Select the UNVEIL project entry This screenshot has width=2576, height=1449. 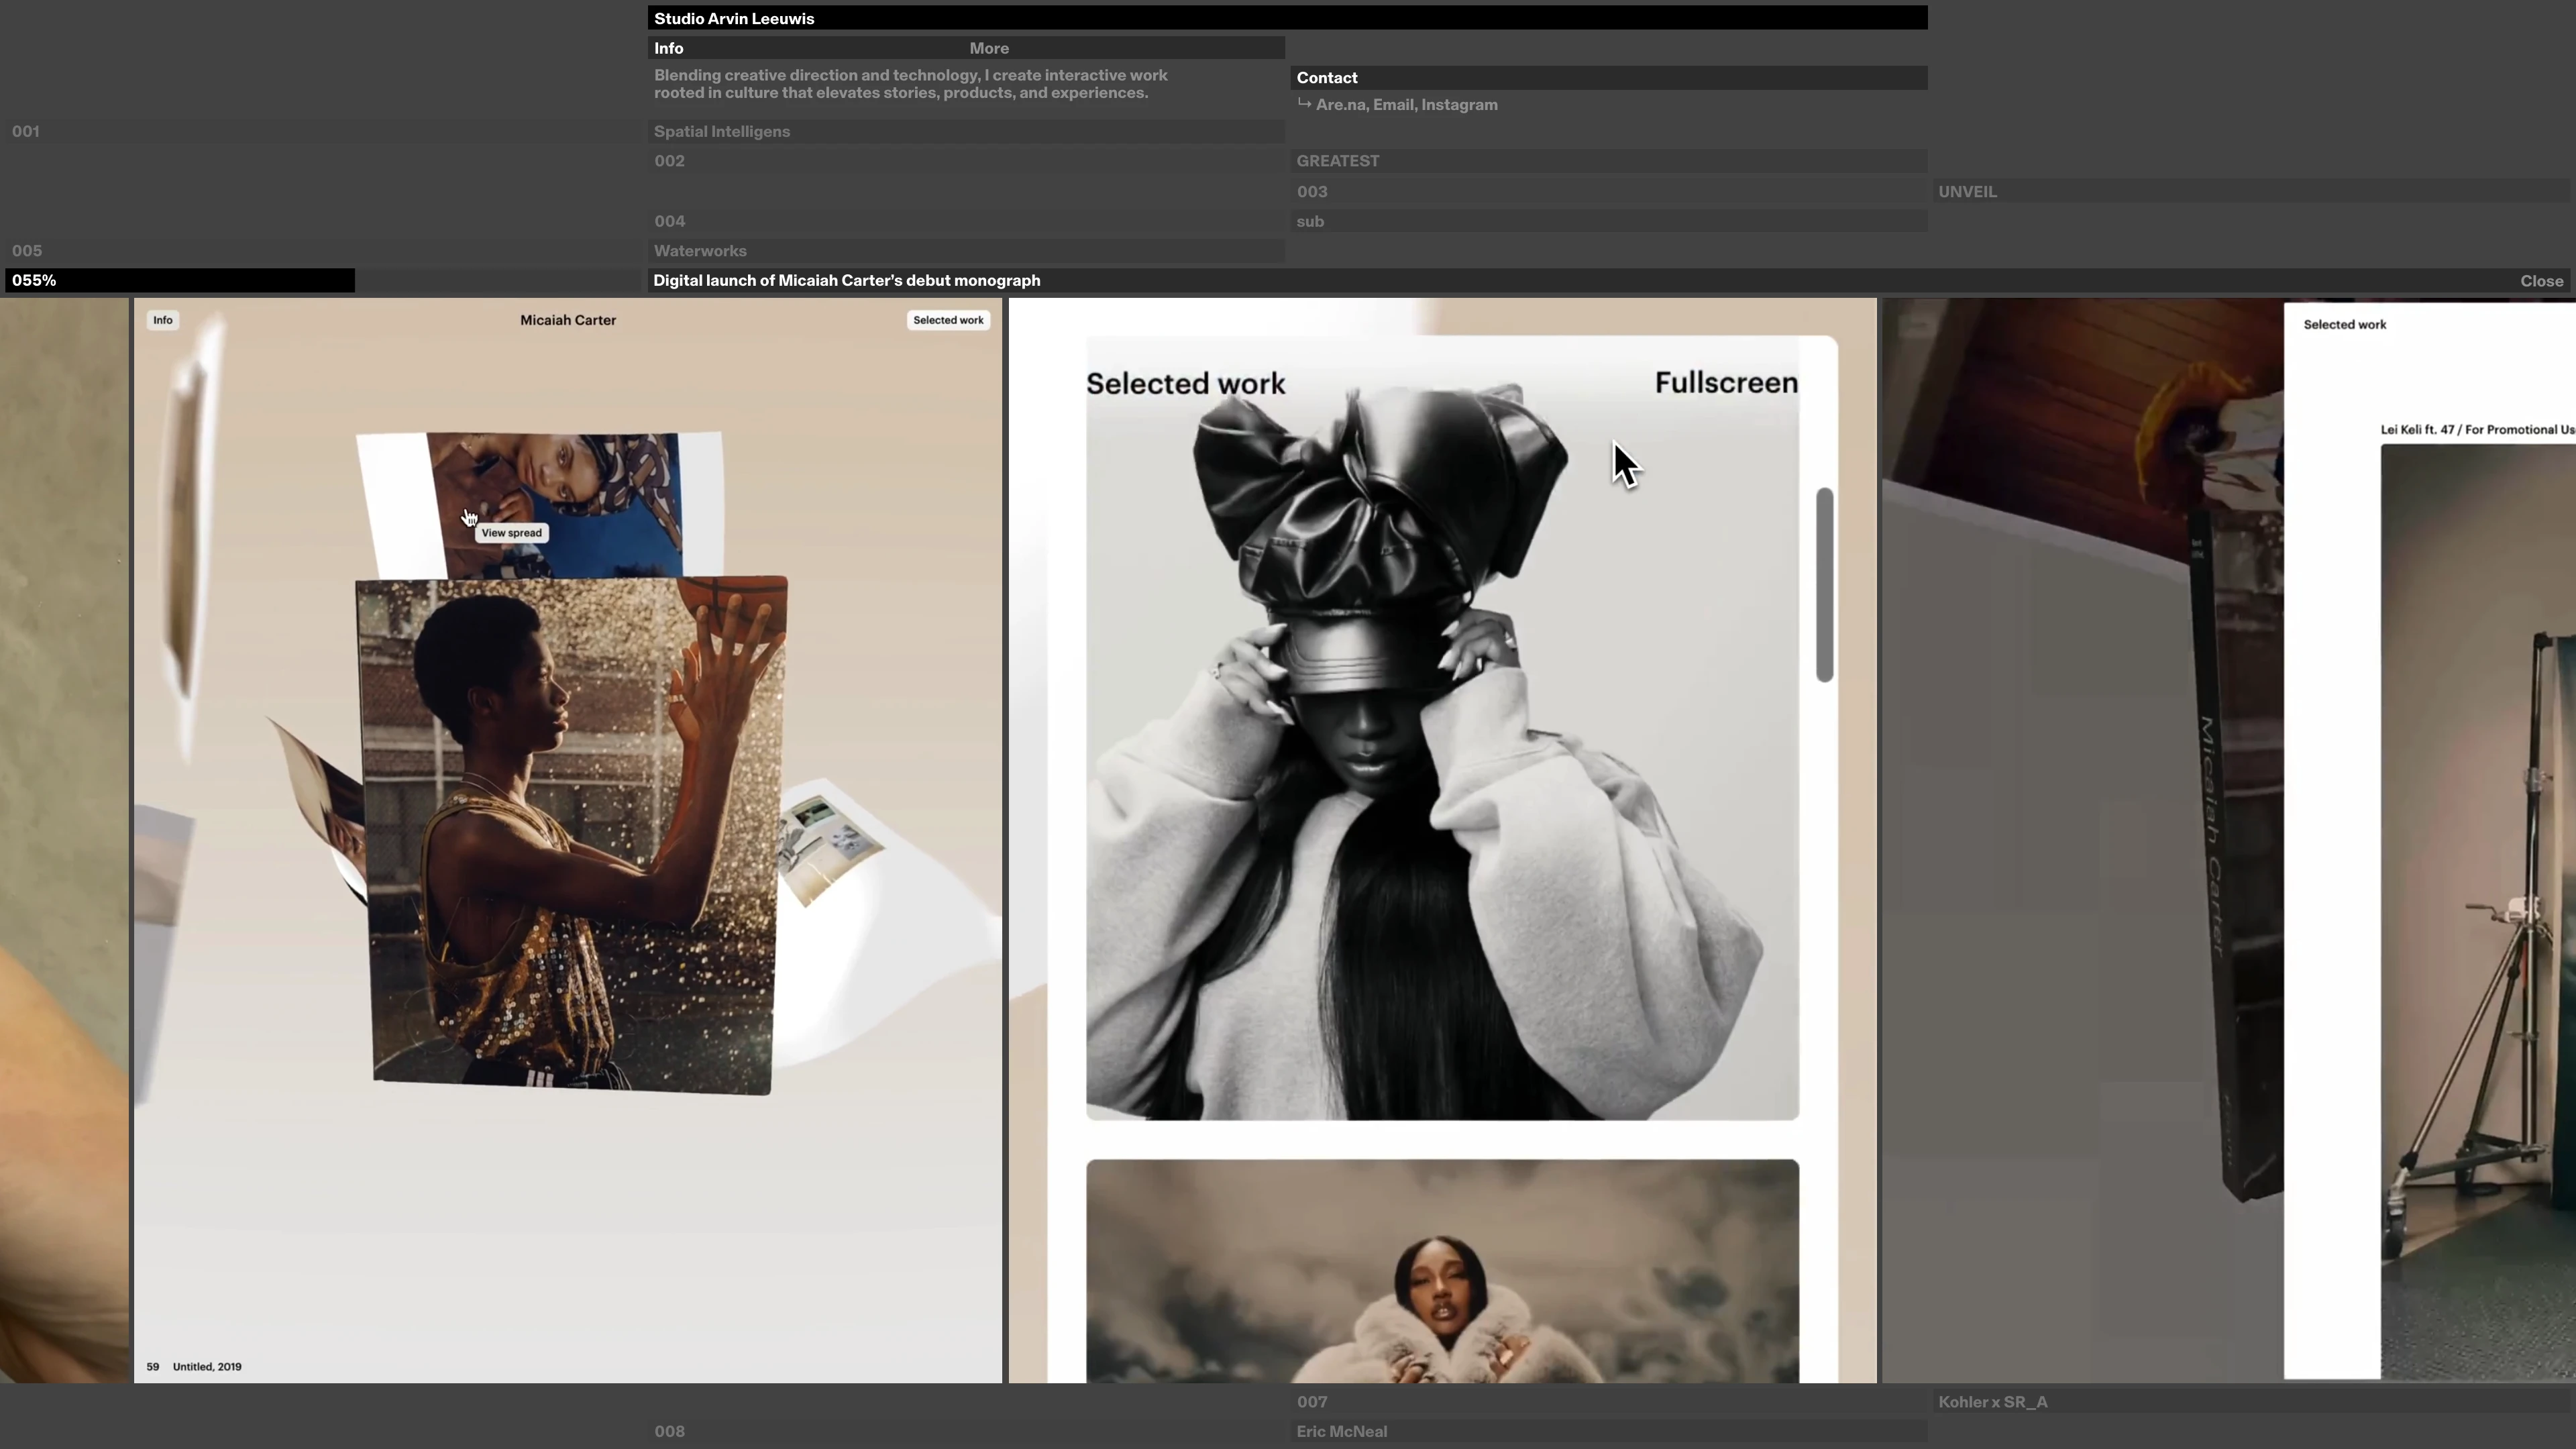click(1966, 192)
